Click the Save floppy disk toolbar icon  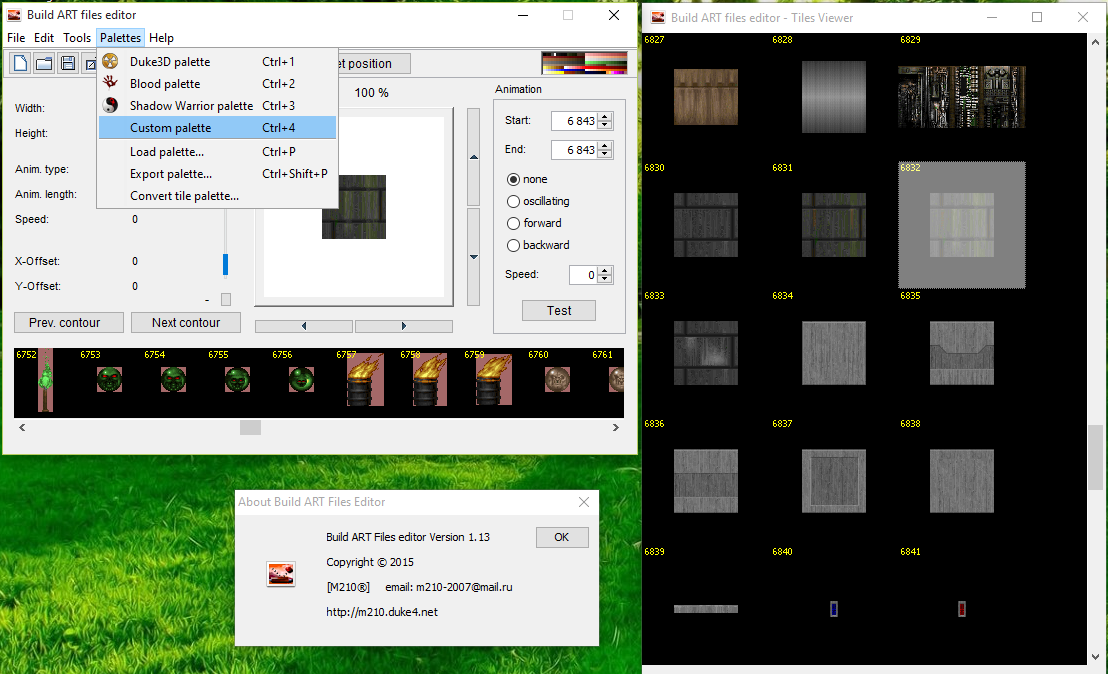pos(68,64)
